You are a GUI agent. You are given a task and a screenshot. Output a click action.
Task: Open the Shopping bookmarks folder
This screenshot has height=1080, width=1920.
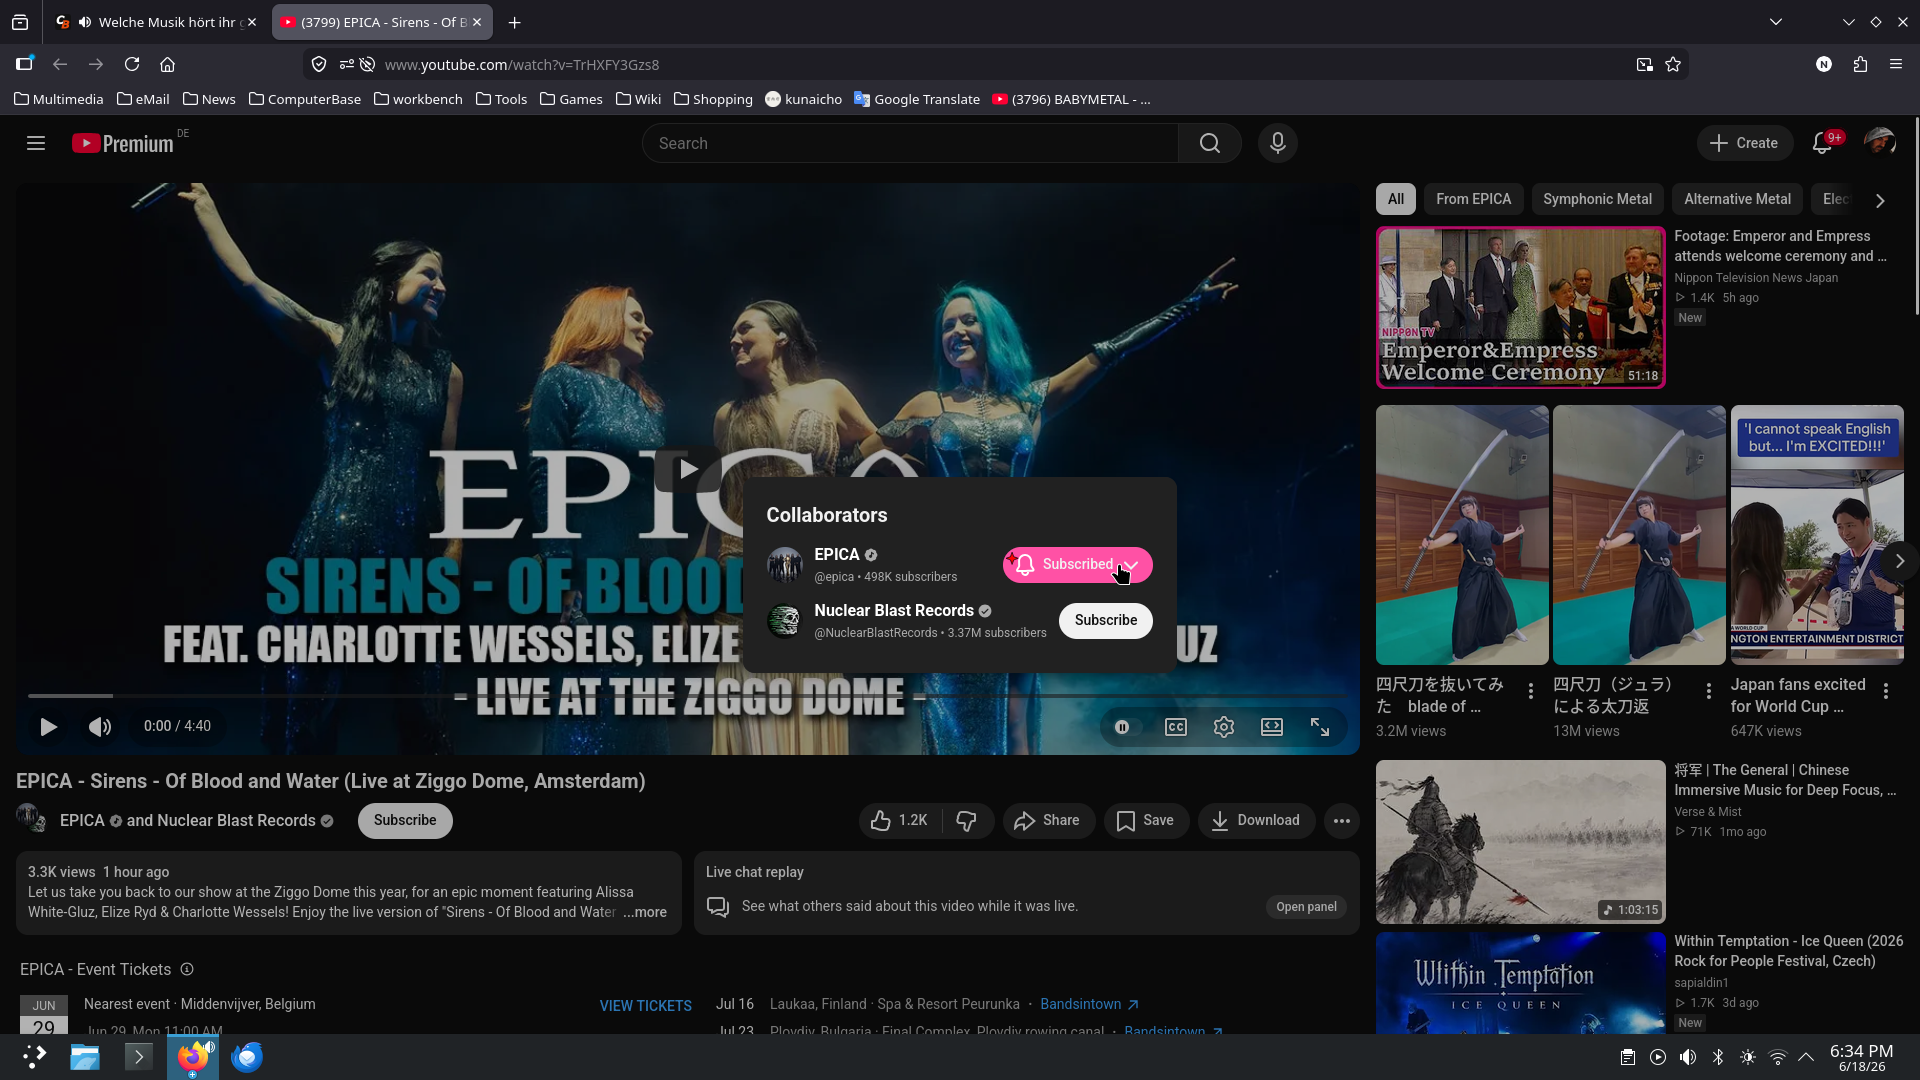tap(713, 99)
